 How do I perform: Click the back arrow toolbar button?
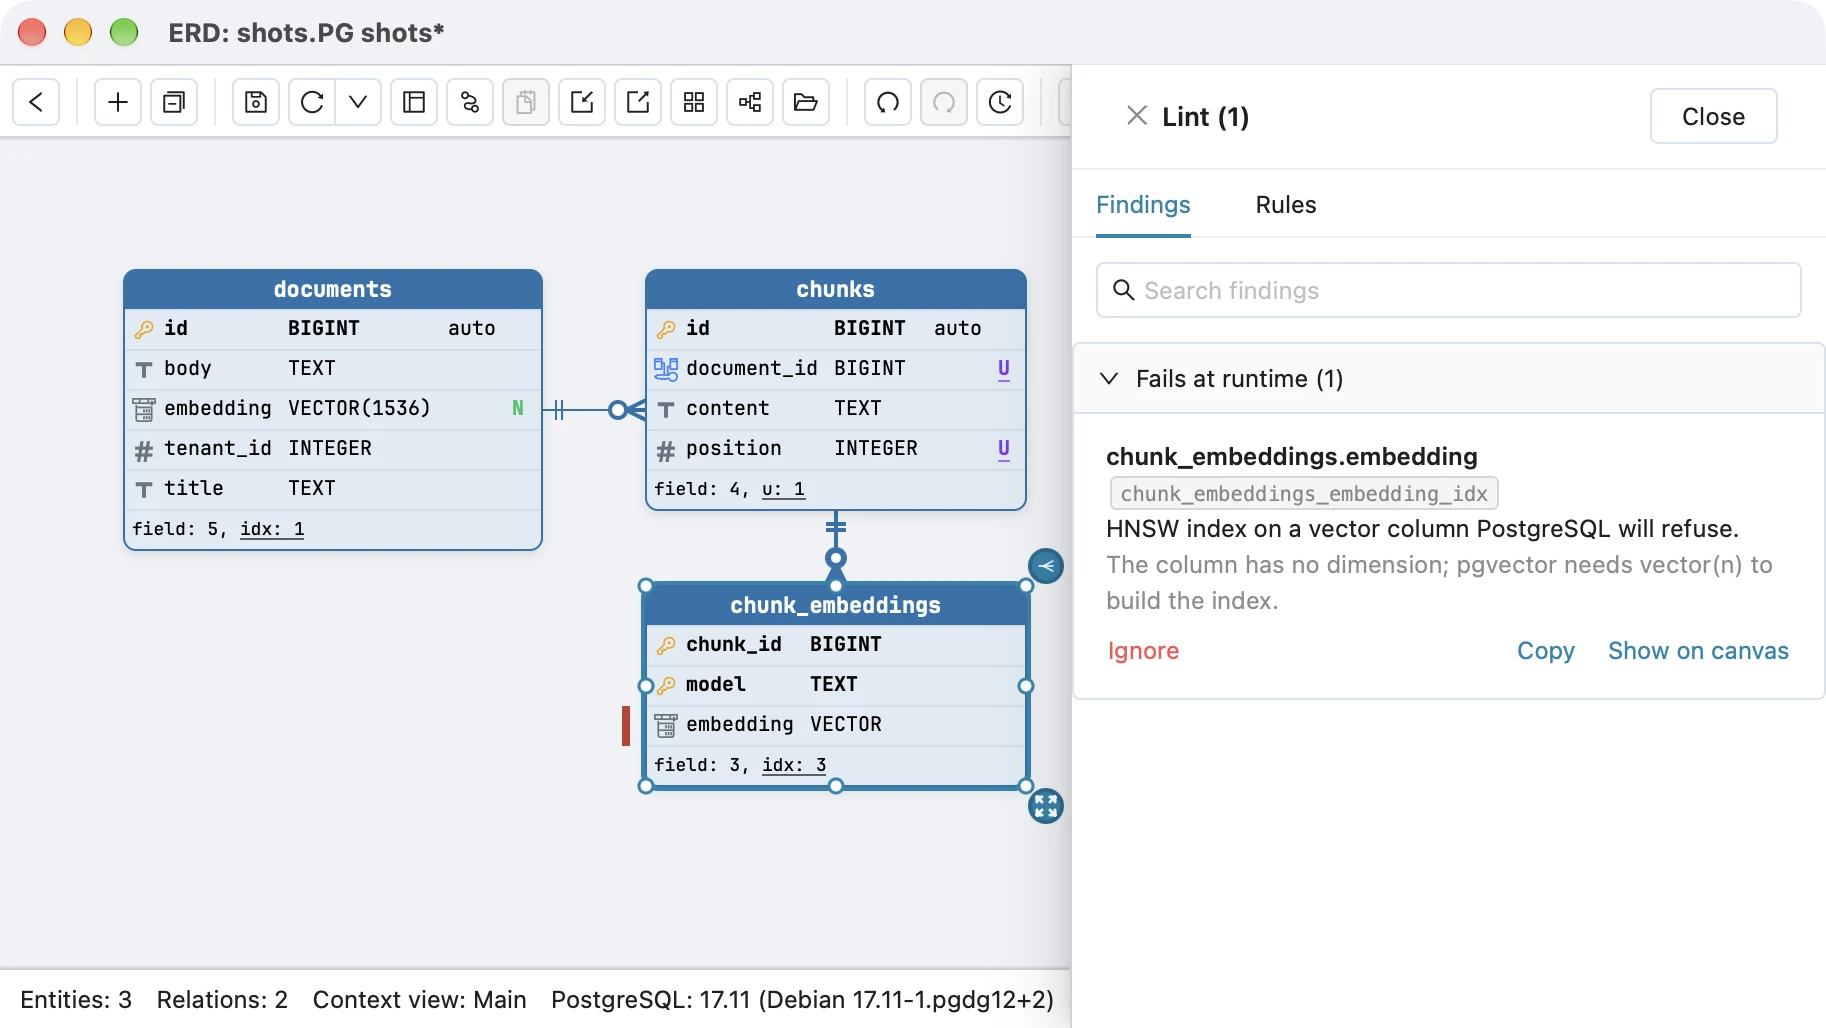pyautogui.click(x=37, y=102)
